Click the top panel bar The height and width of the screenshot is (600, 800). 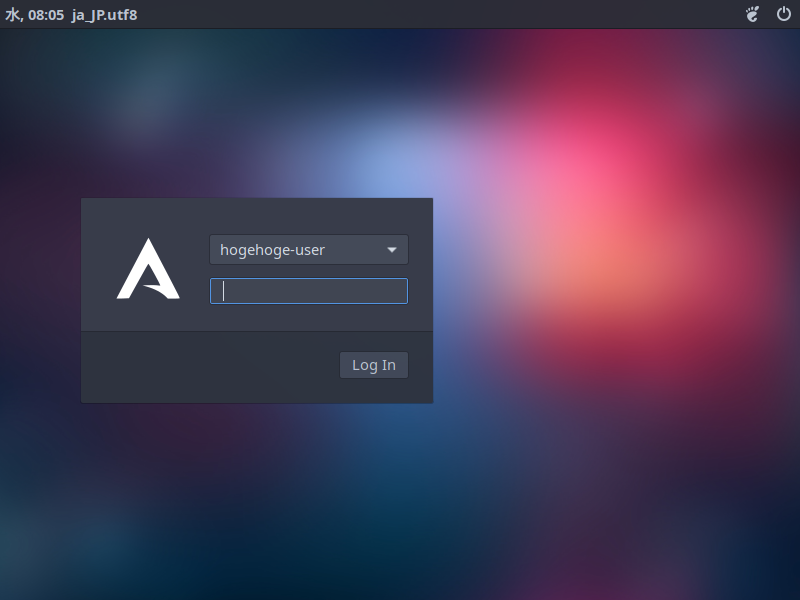[400, 14]
